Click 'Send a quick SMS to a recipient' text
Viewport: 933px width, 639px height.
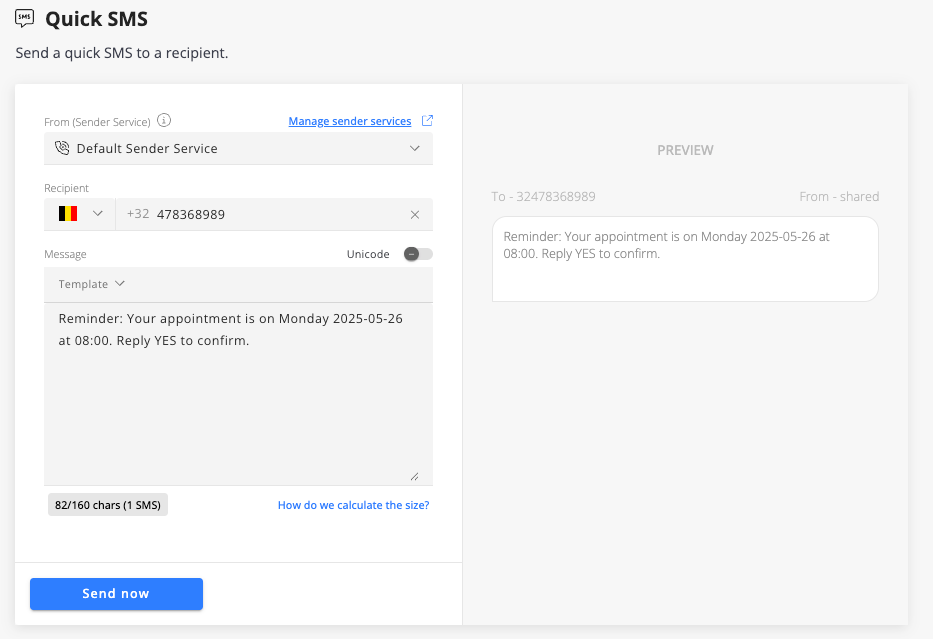pyautogui.click(x=122, y=53)
